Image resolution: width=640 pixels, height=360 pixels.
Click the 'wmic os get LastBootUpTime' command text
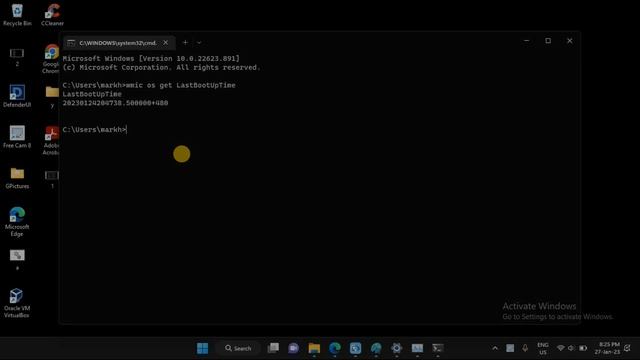(x=181, y=85)
